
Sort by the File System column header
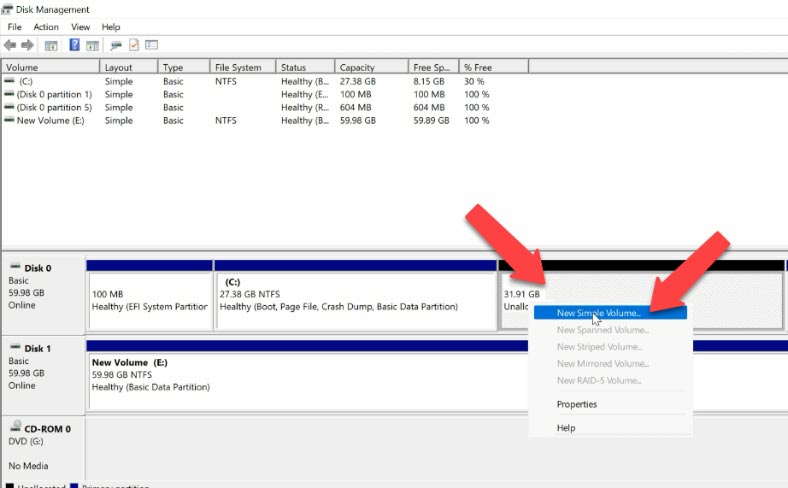(243, 67)
